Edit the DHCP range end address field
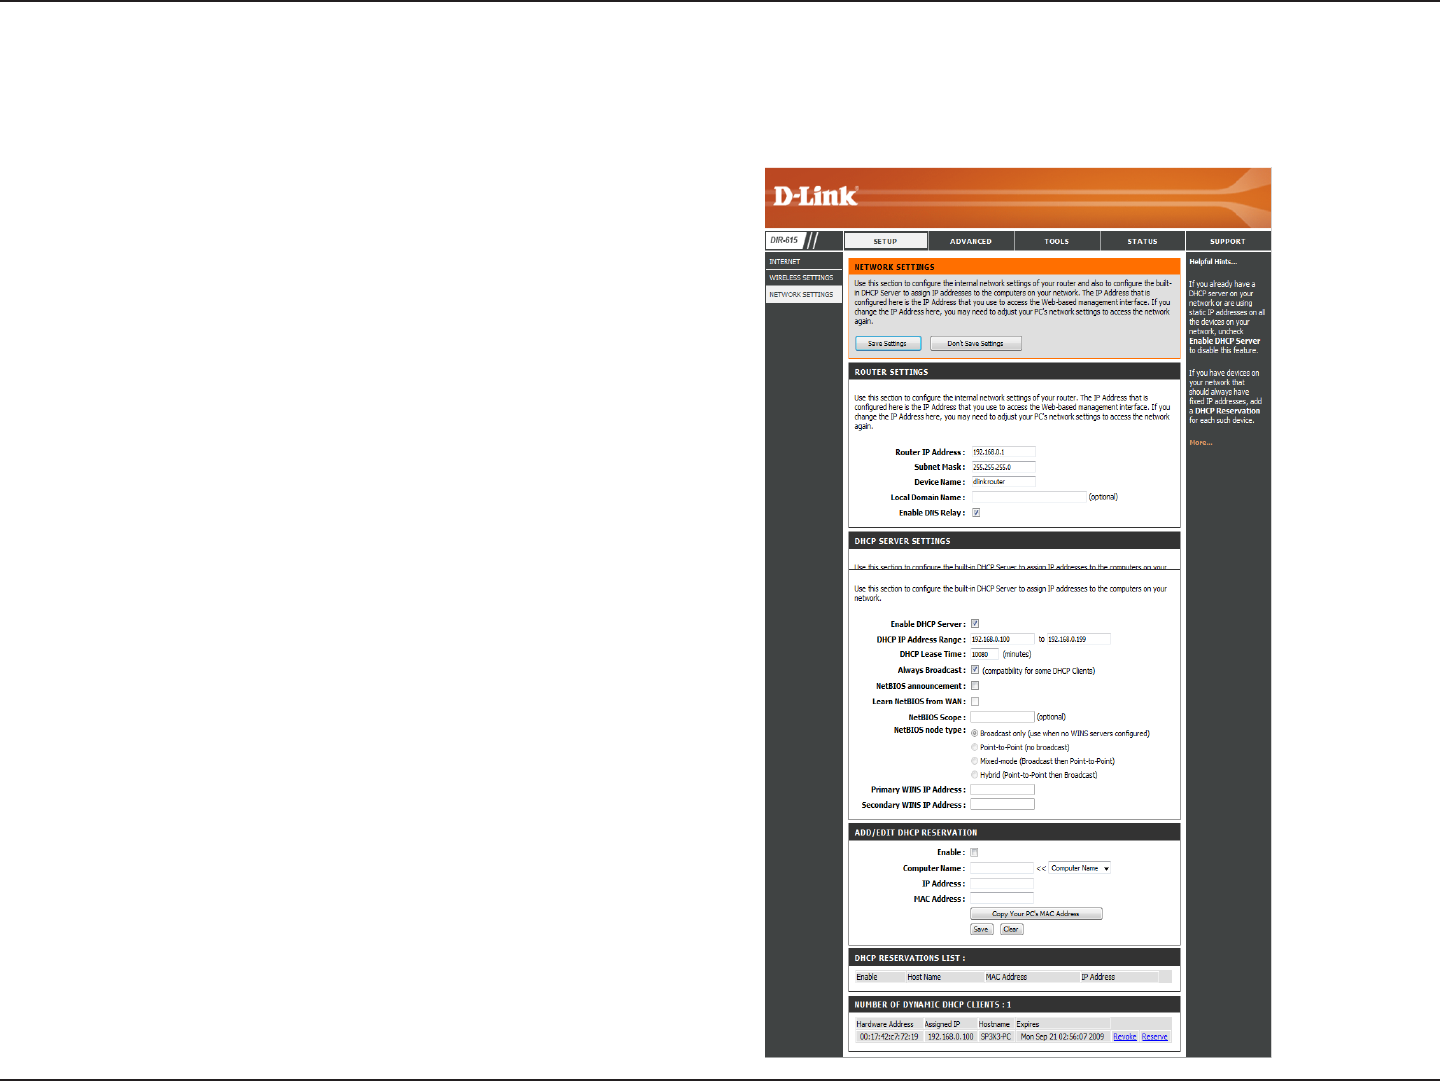Image resolution: width=1440 pixels, height=1081 pixels. [x=1078, y=639]
